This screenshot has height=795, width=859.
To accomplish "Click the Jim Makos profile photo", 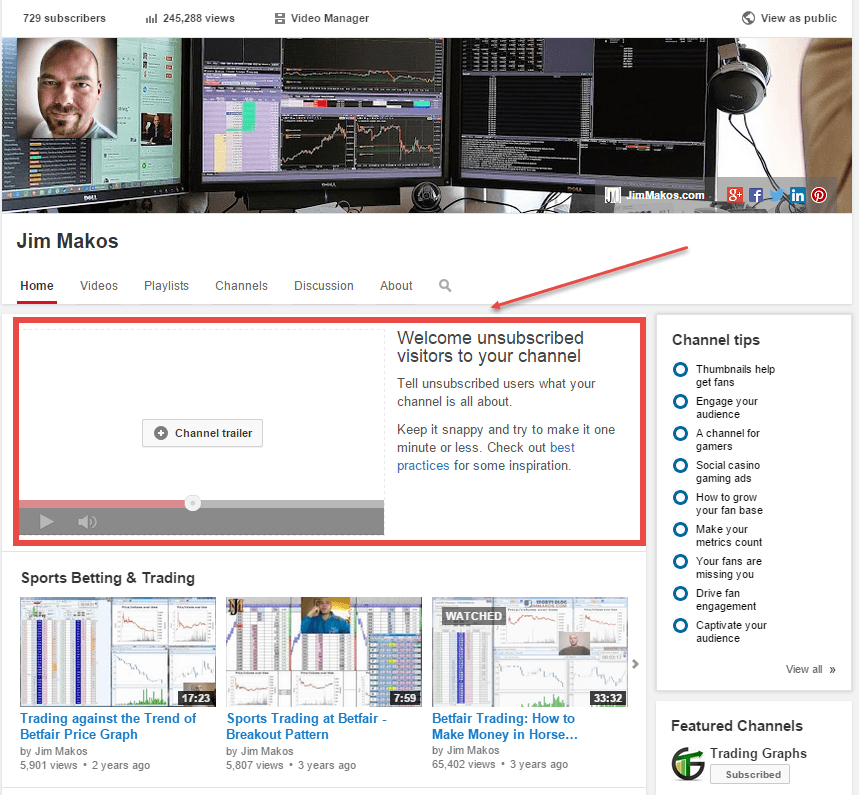I will (67, 88).
